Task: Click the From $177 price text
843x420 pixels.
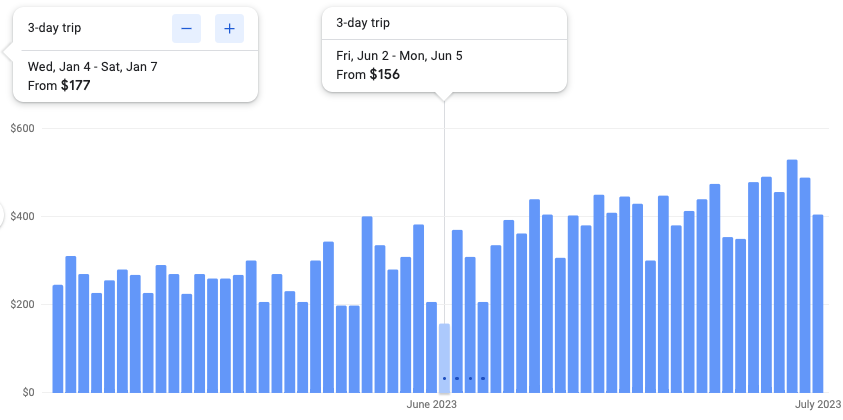Action: pos(59,85)
